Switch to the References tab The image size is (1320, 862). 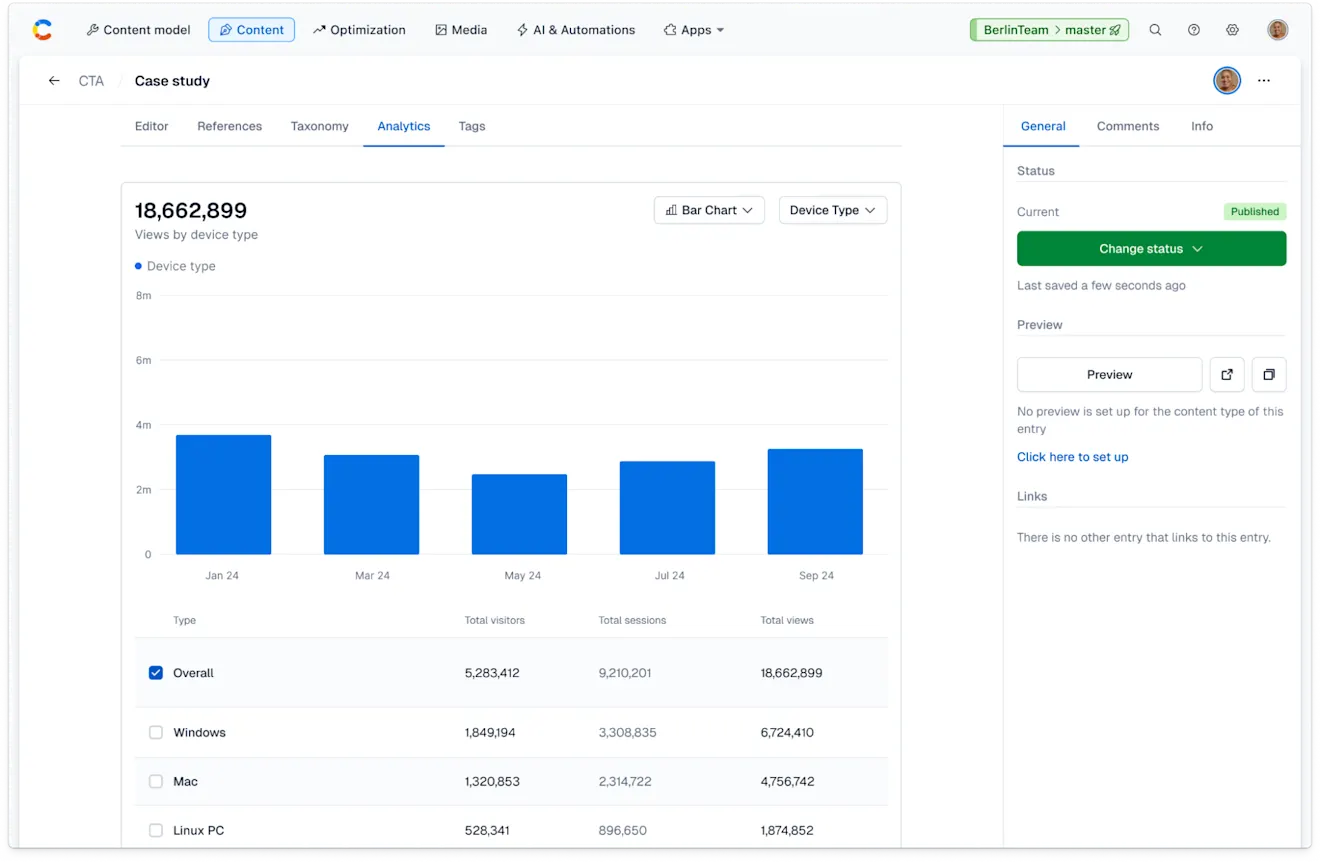[229, 126]
